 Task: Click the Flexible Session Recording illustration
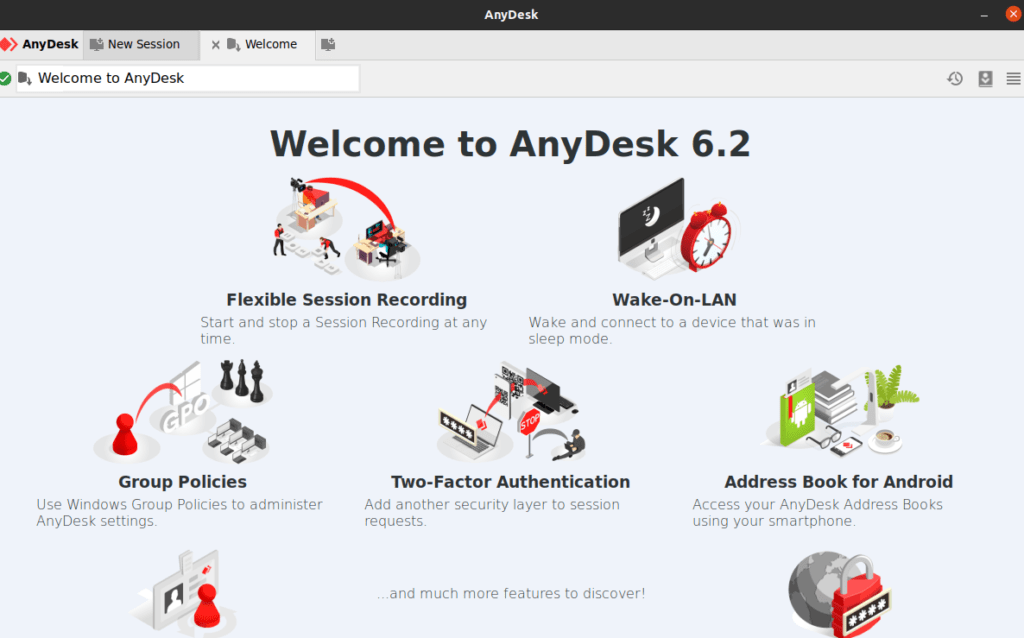(x=347, y=229)
